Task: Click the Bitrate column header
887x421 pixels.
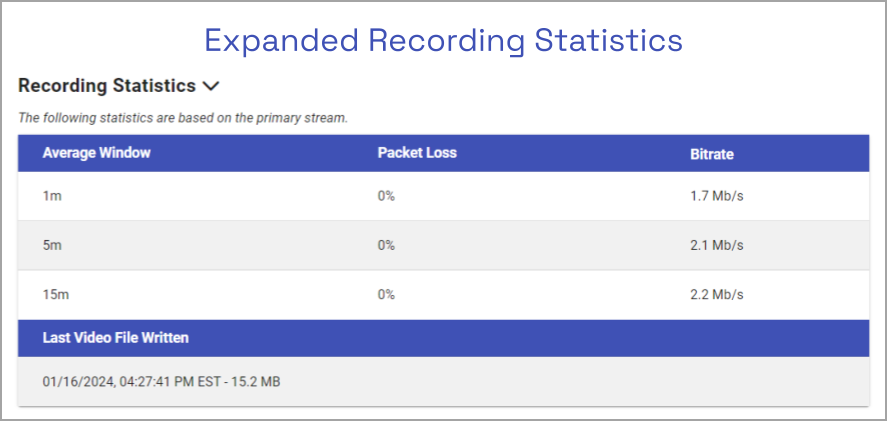Action: (711, 154)
